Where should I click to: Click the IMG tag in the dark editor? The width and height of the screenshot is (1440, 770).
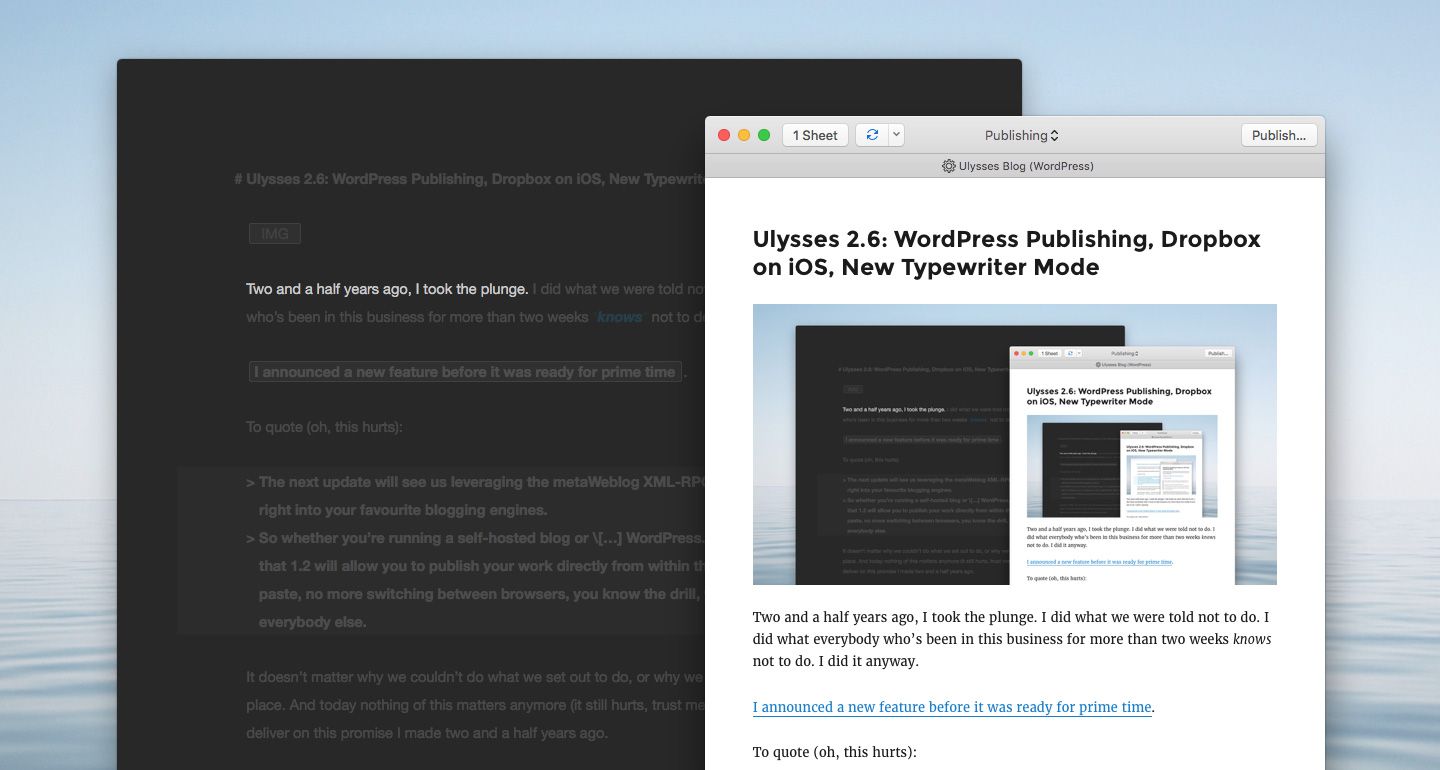tap(274, 234)
